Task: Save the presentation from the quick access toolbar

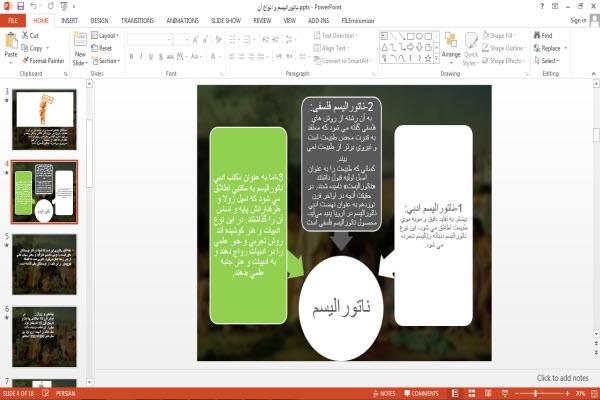Action: [x=21, y=6]
